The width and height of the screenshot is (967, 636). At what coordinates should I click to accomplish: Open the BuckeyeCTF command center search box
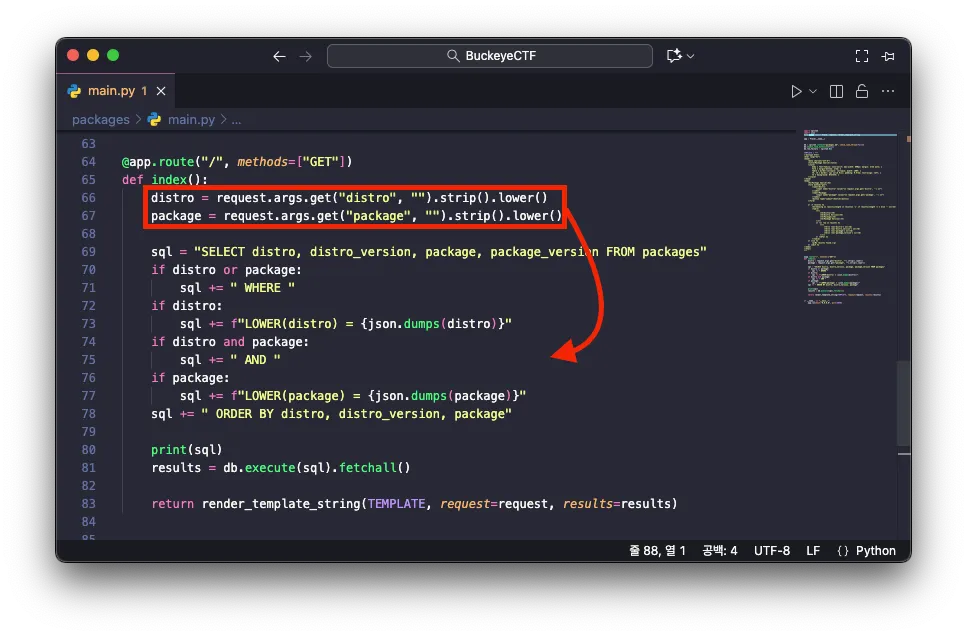(x=490, y=56)
